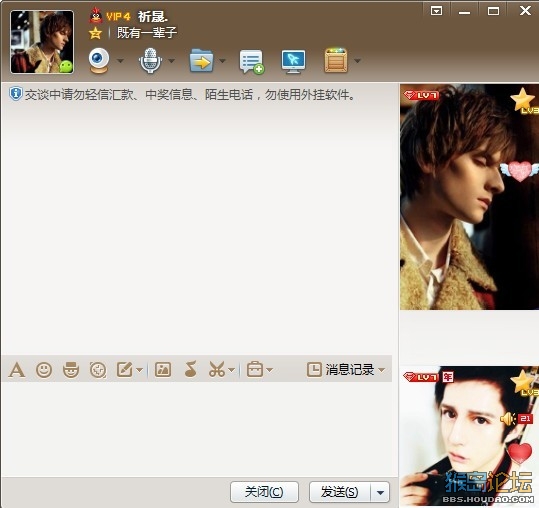The image size is (539, 508).
Task: Expand the 消息记录 history dropdown arrow
Action: (382, 370)
